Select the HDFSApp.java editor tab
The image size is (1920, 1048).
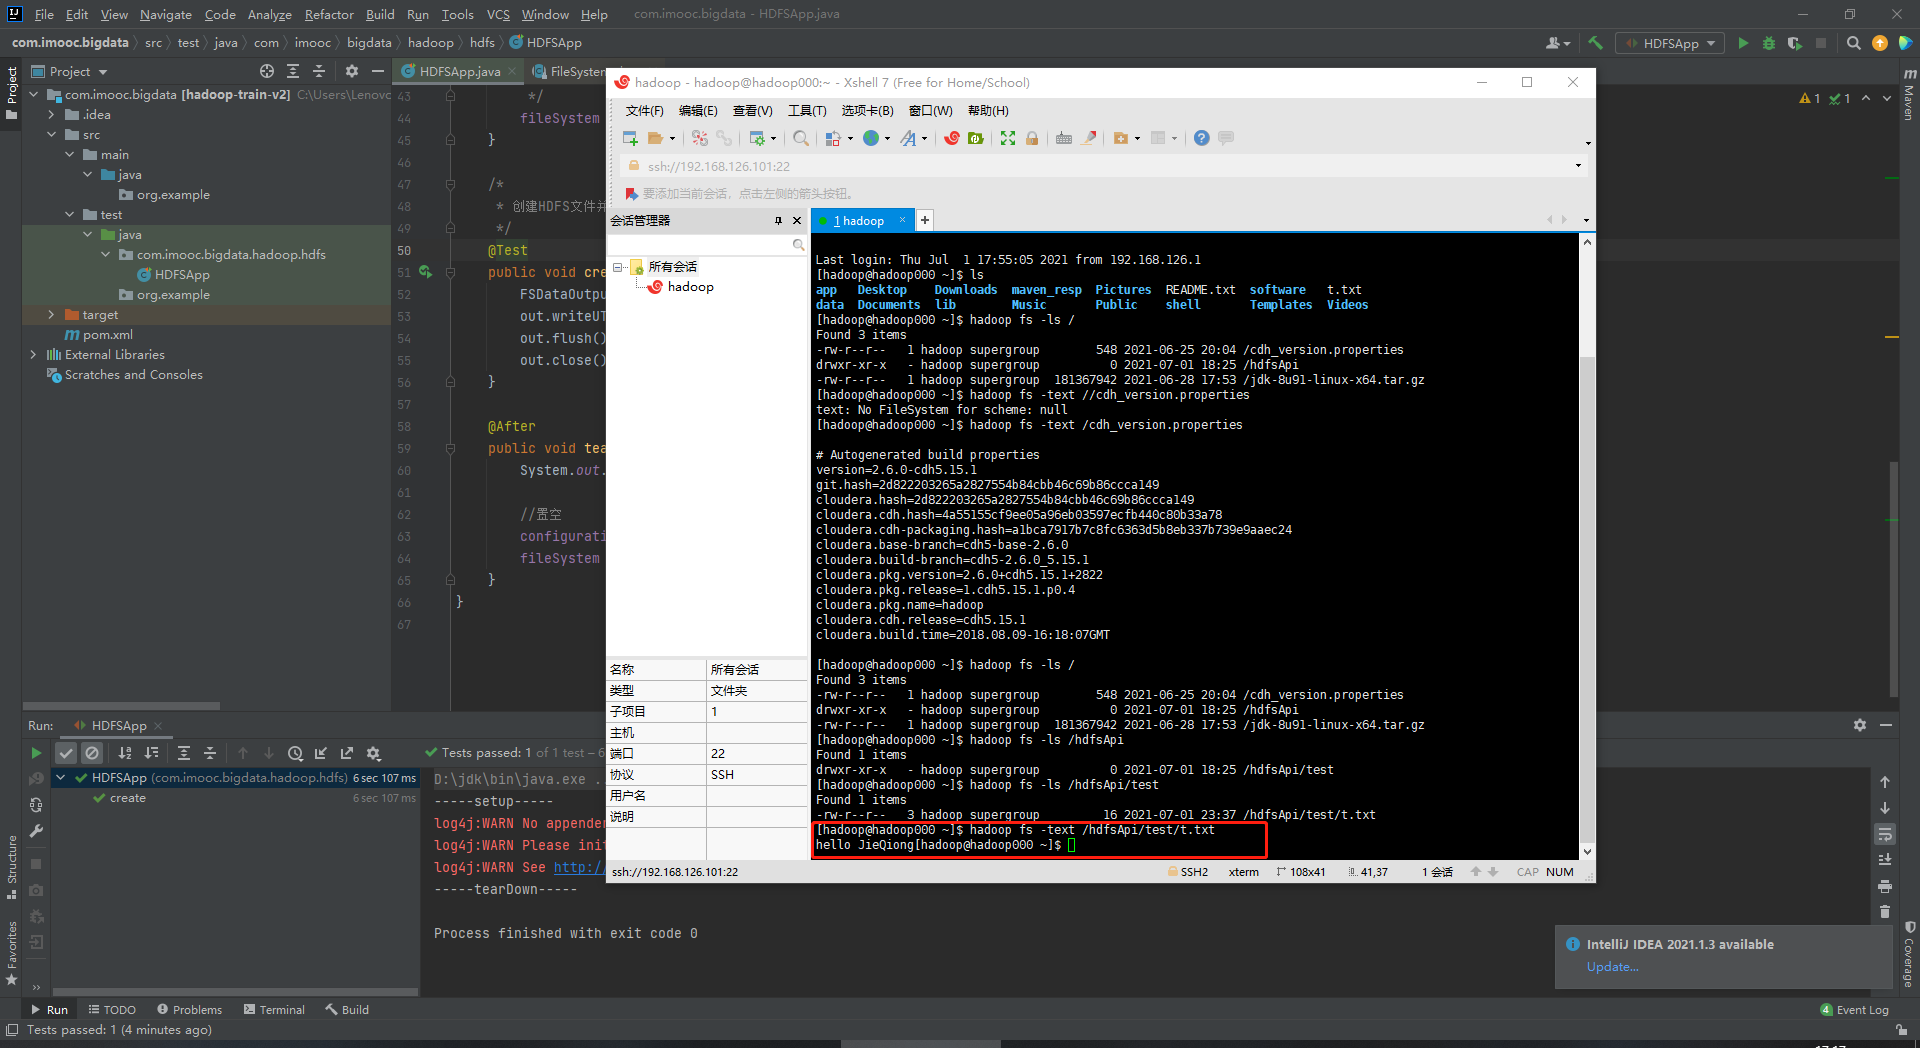click(458, 71)
